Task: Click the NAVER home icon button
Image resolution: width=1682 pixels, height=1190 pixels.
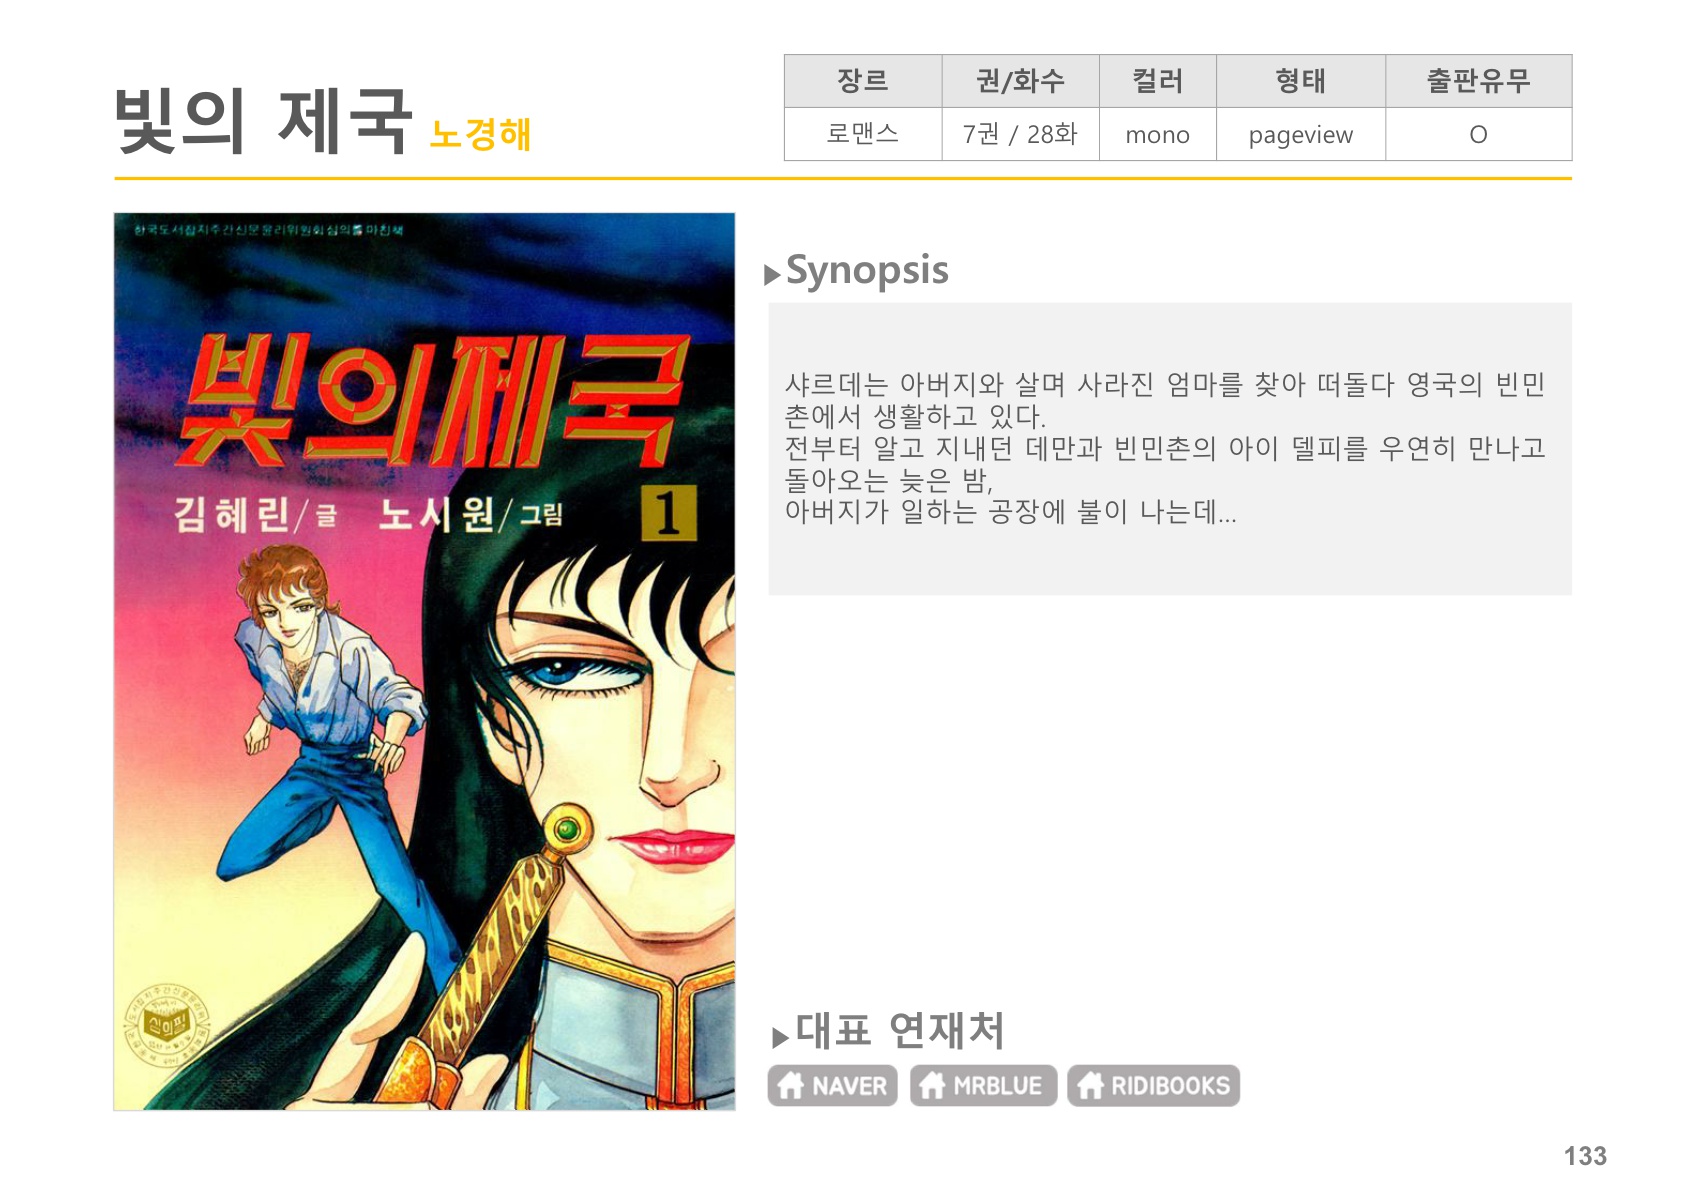Action: click(832, 1085)
